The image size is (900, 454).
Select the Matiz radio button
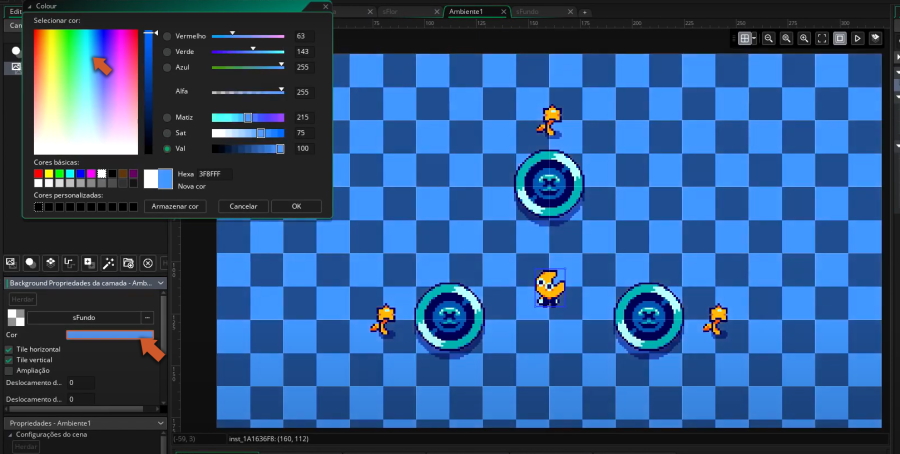[x=167, y=118]
